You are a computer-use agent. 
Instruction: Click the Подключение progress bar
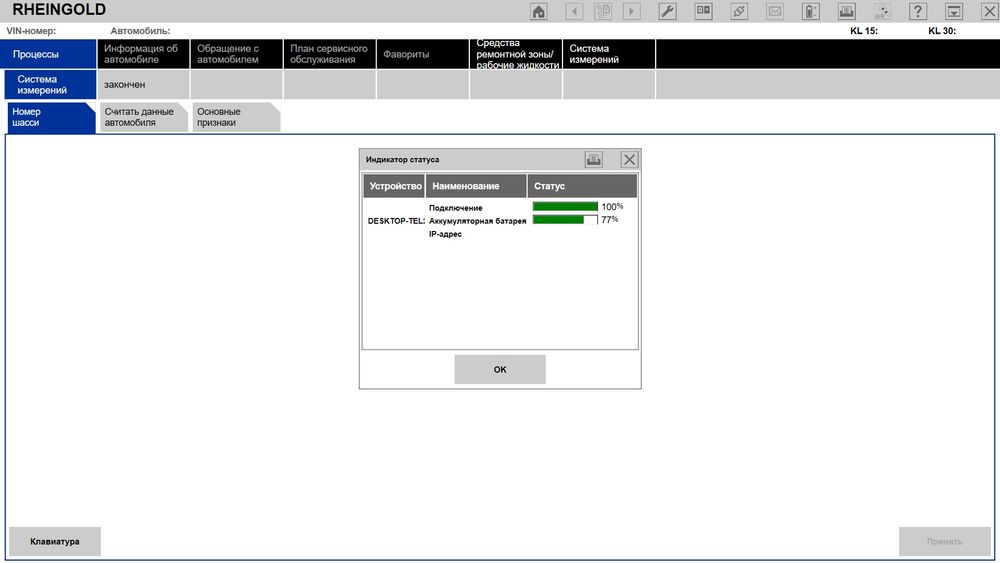[565, 207]
